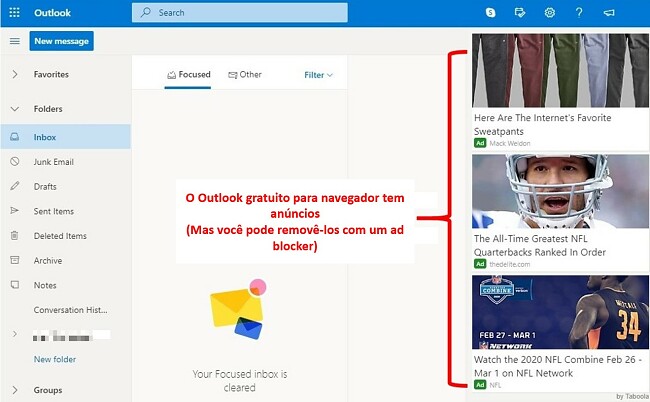Open Help question mark icon
650x402 pixels.
(x=579, y=13)
